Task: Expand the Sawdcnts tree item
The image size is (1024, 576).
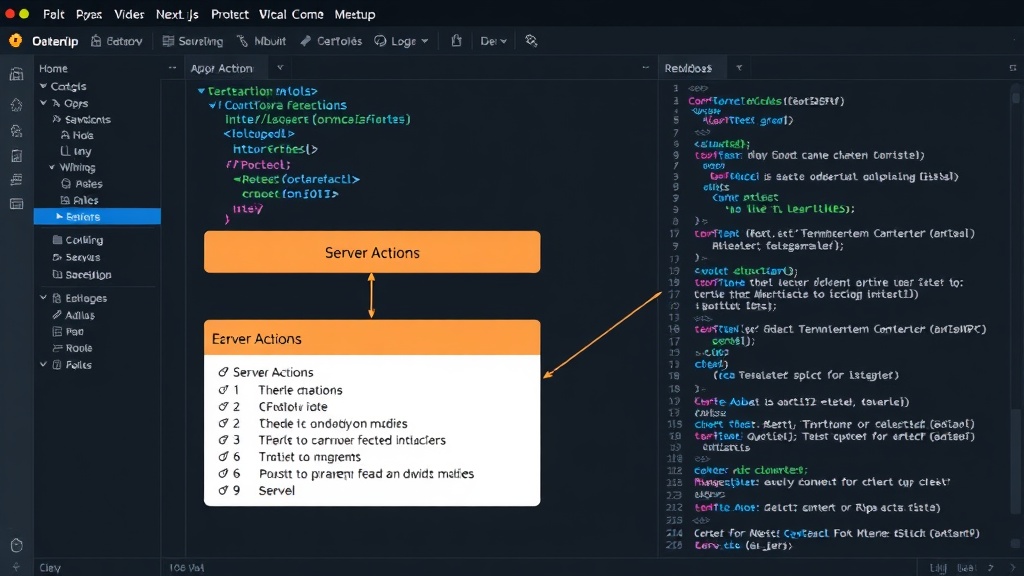Action: click(82, 120)
